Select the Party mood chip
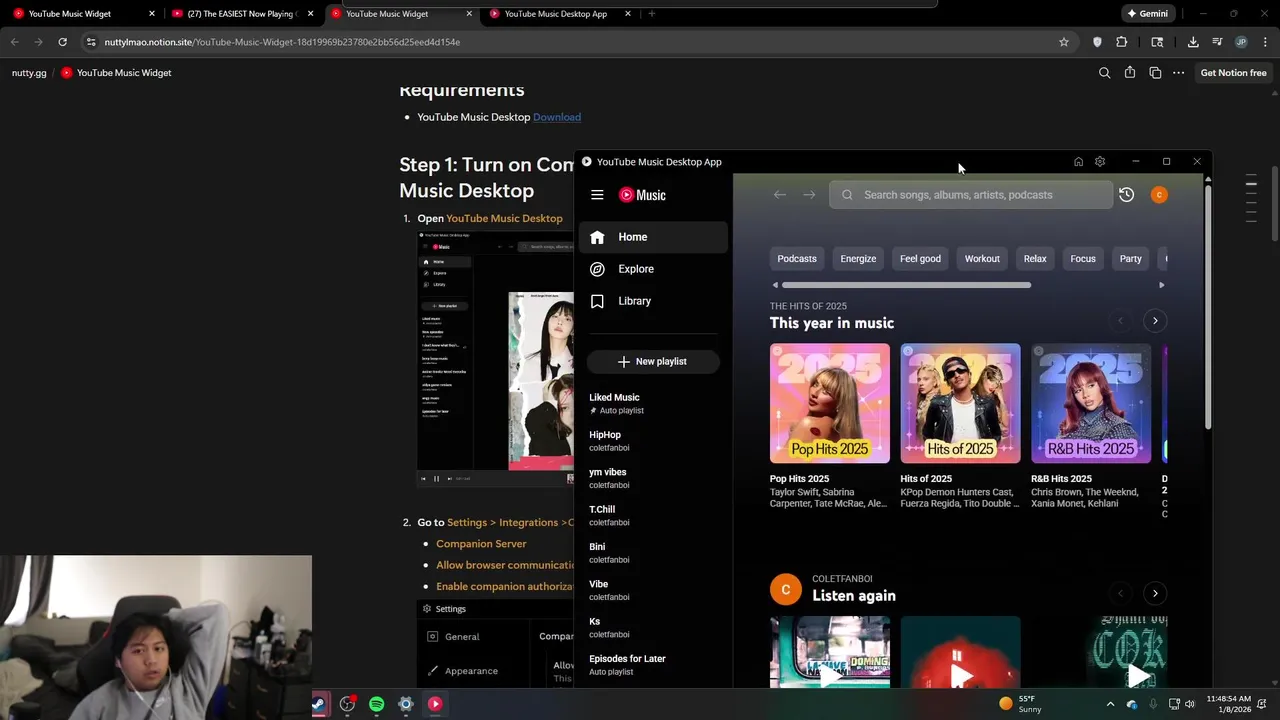 pos(1131,259)
